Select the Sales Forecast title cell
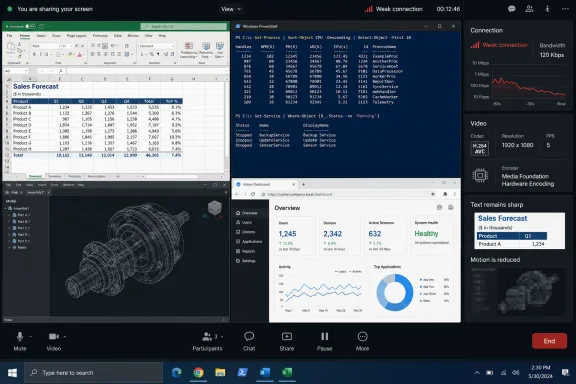Image resolution: width=576 pixels, height=384 pixels. click(36, 86)
